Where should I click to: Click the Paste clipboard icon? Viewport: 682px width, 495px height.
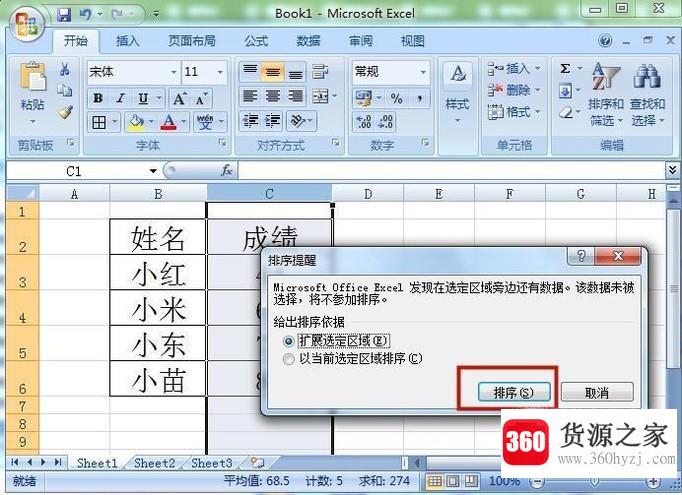(x=32, y=77)
